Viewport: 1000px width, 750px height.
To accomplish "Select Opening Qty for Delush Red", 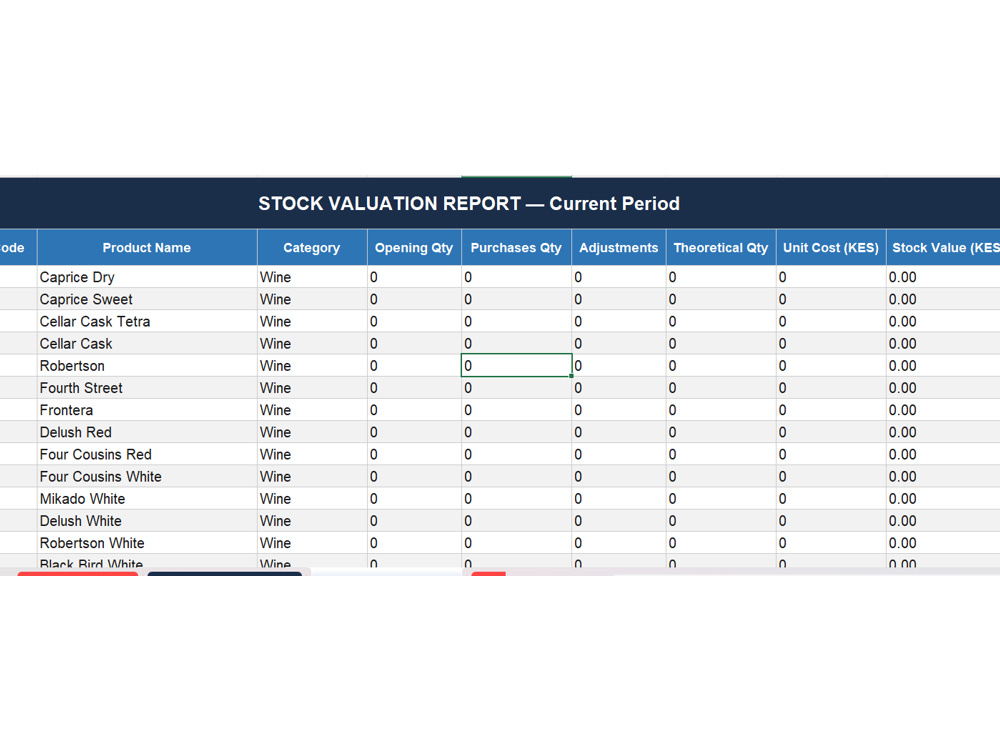I will tap(414, 432).
